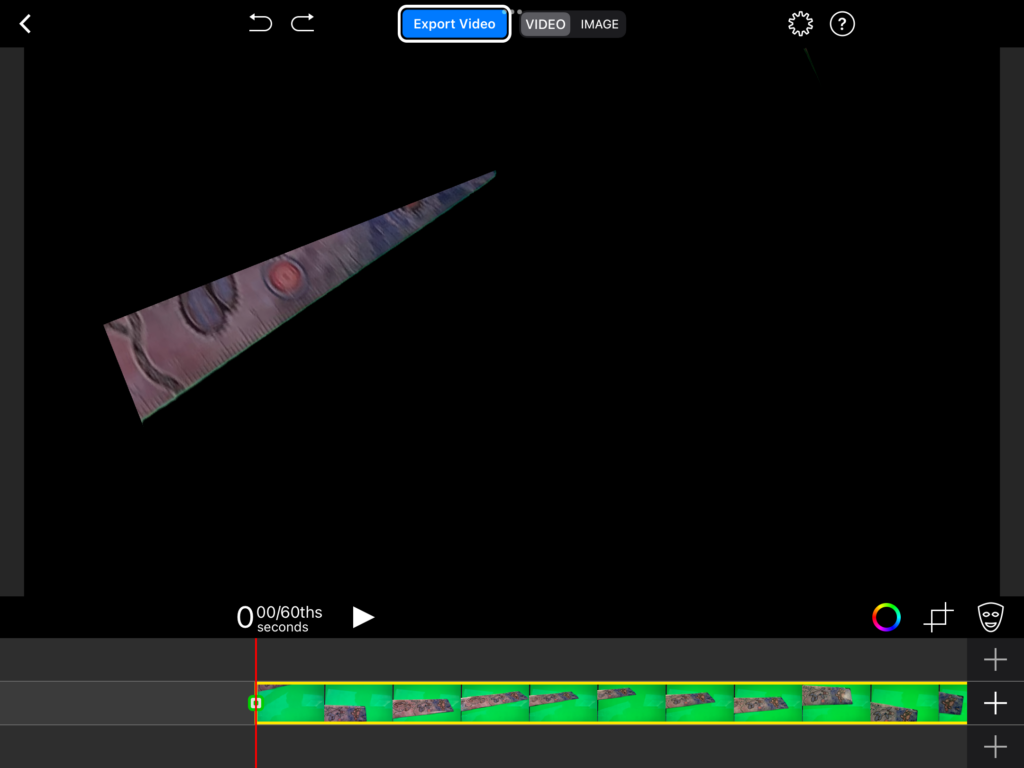The width and height of the screenshot is (1024, 768).
Task: Undo the last edit
Action: 260,23
